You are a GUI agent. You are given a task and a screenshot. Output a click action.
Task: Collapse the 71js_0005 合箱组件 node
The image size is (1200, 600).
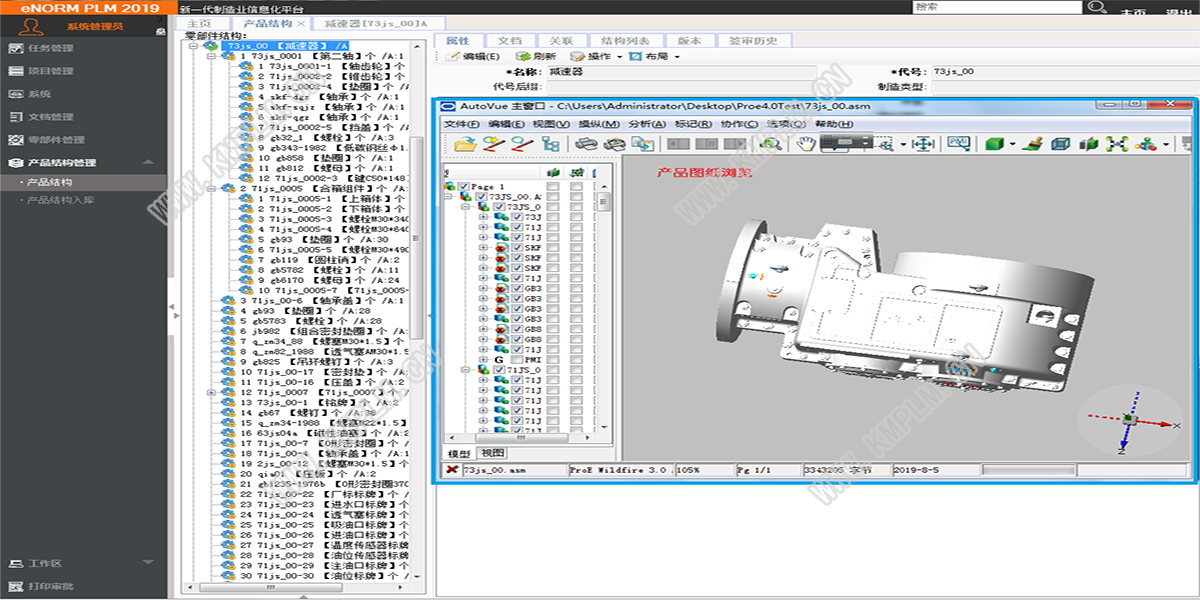211,188
